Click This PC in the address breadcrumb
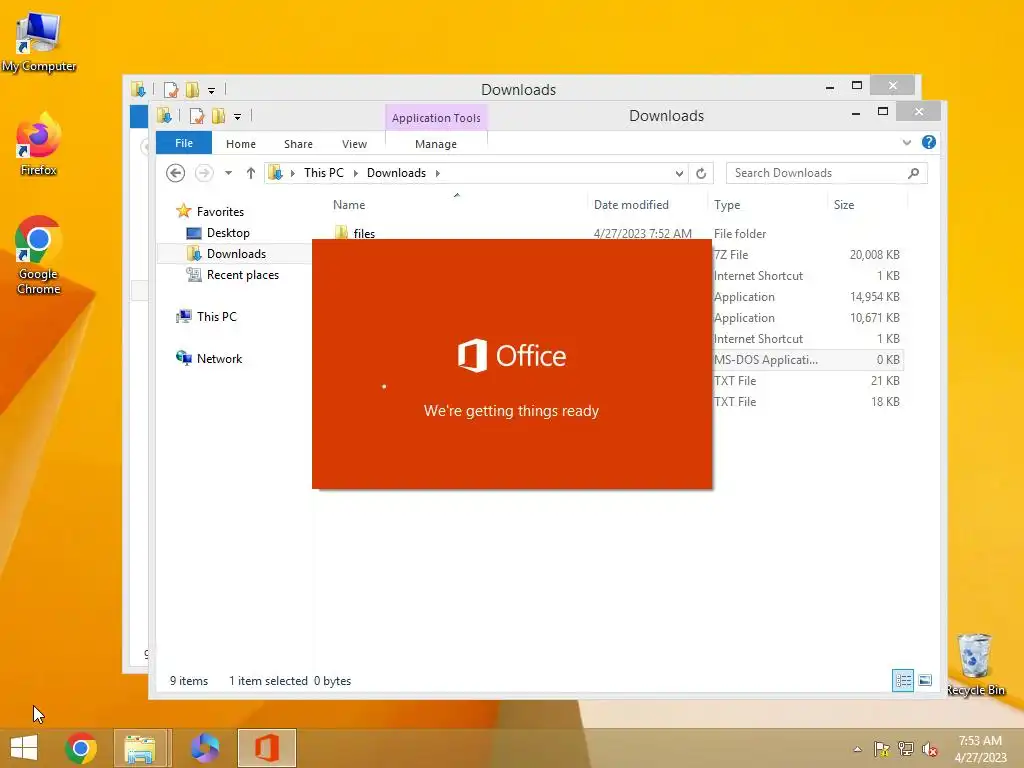This screenshot has width=1024, height=768. pyautogui.click(x=323, y=172)
